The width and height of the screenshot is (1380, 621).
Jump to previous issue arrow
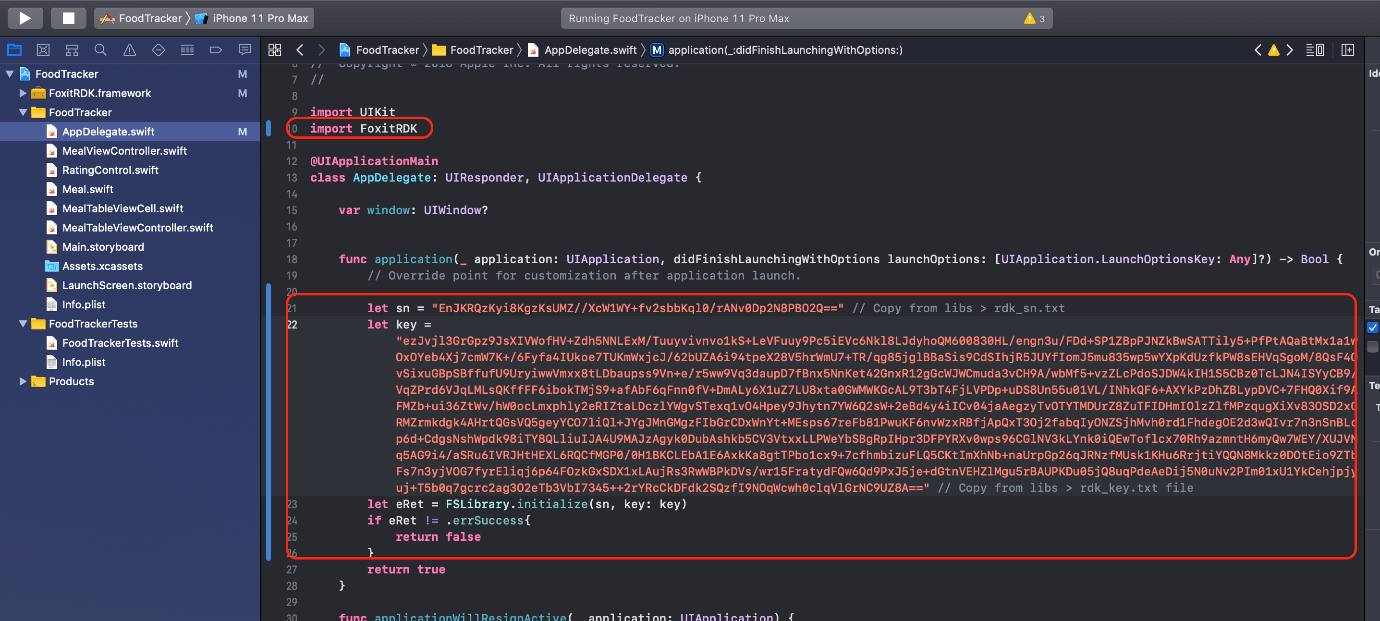tap(1259, 49)
